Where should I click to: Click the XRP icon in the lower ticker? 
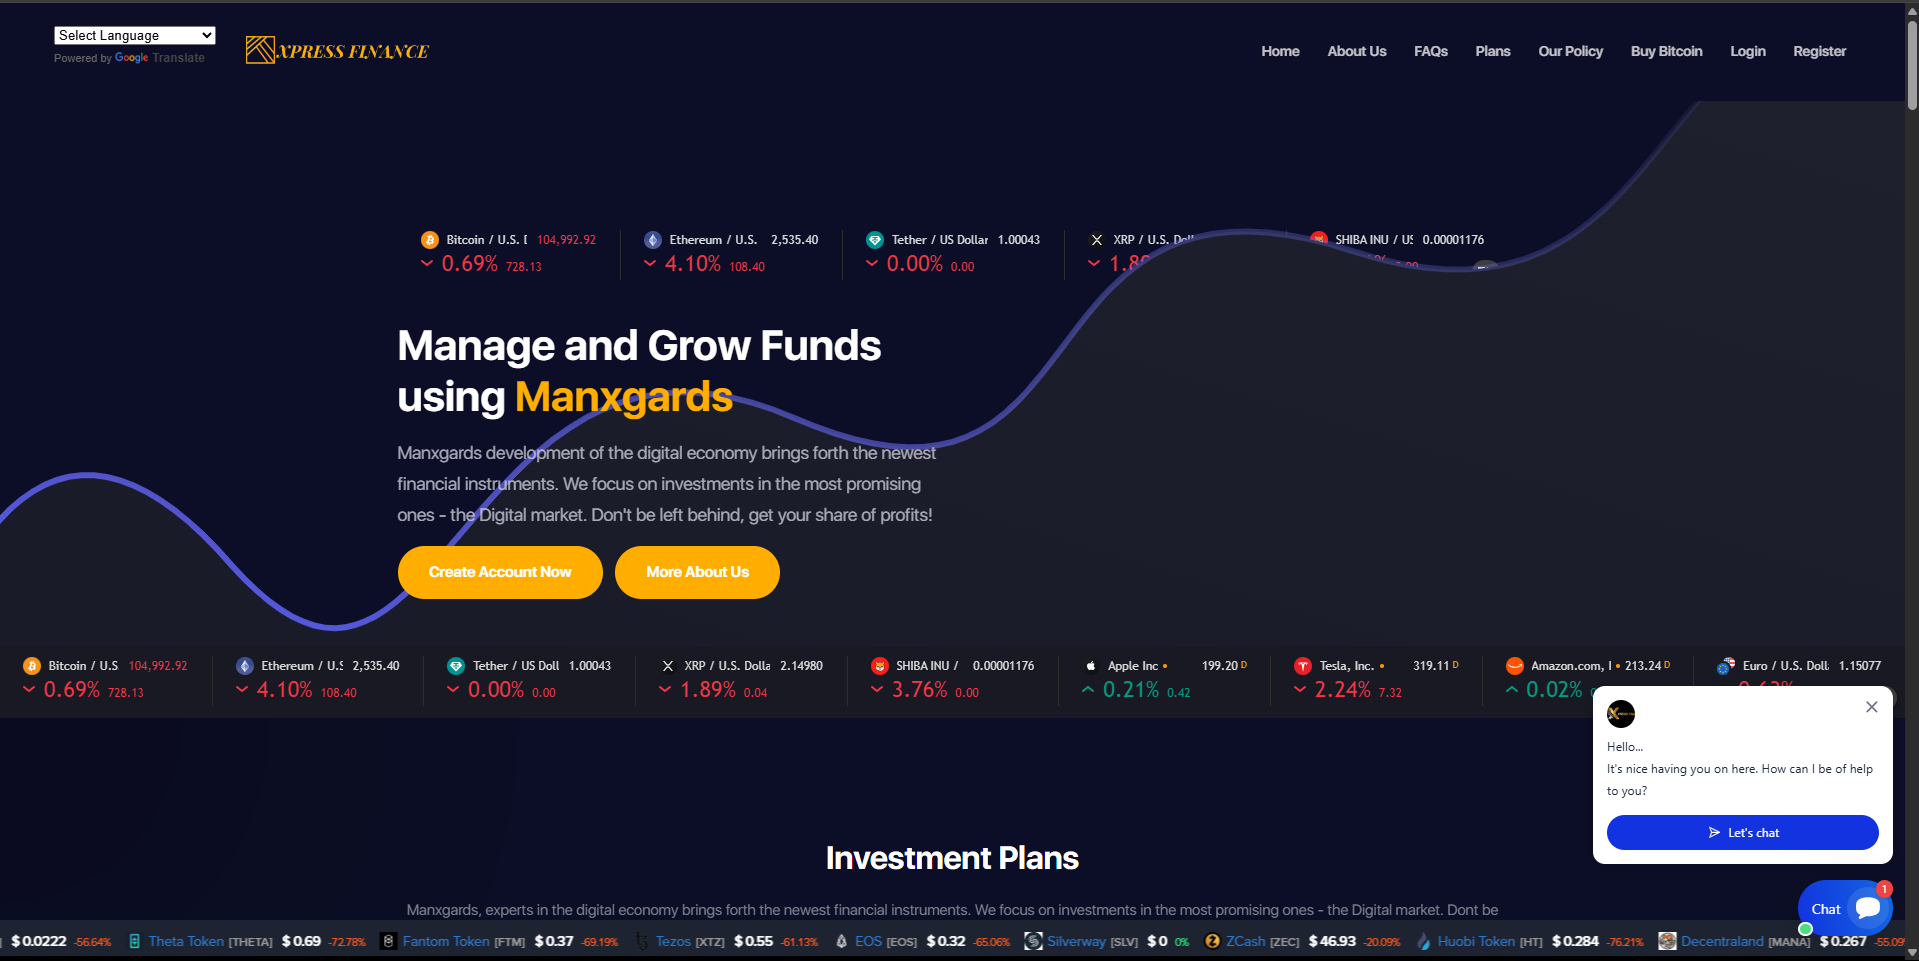click(668, 666)
